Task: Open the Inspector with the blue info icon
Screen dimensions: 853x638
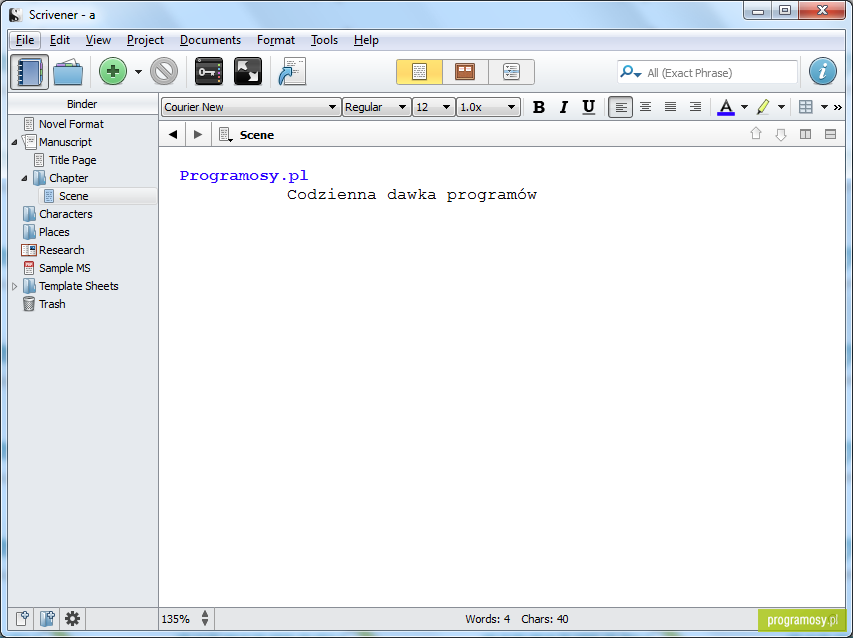Action: [823, 72]
